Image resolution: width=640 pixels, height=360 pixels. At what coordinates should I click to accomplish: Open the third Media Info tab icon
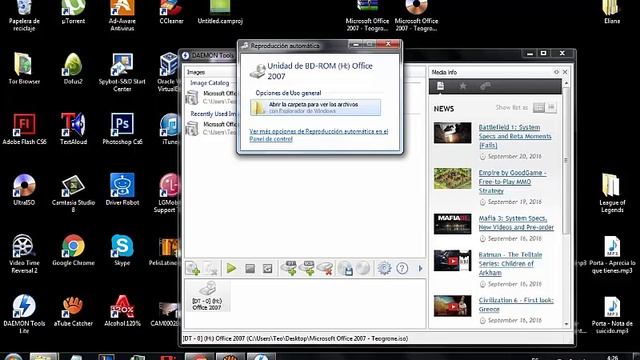(485, 86)
